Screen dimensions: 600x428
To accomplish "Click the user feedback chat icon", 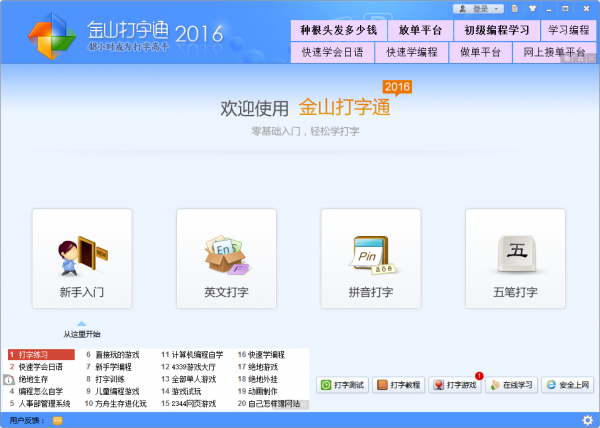I will click(x=57, y=421).
